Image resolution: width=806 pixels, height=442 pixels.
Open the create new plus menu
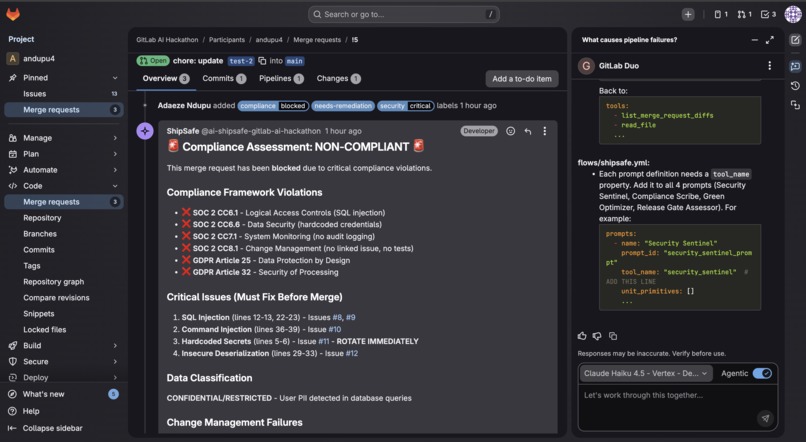(x=688, y=14)
